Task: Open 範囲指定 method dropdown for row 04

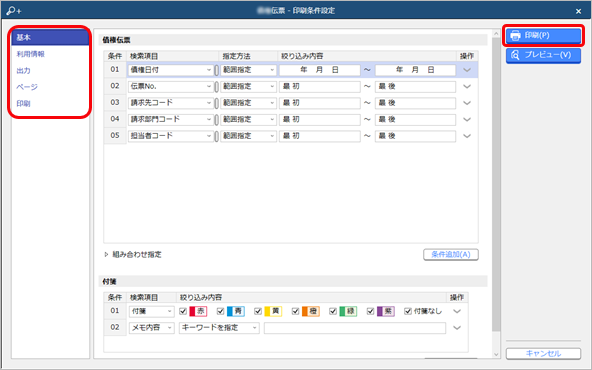Action: pos(248,119)
